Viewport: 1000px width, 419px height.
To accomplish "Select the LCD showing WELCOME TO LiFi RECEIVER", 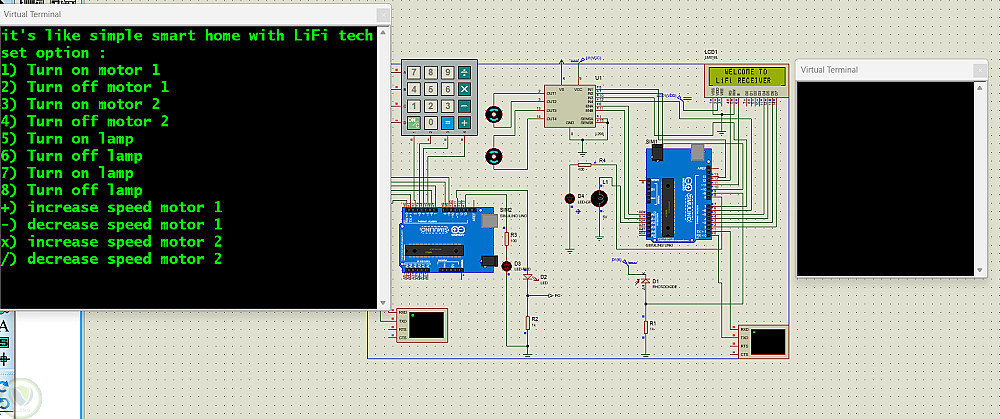I will [x=747, y=80].
